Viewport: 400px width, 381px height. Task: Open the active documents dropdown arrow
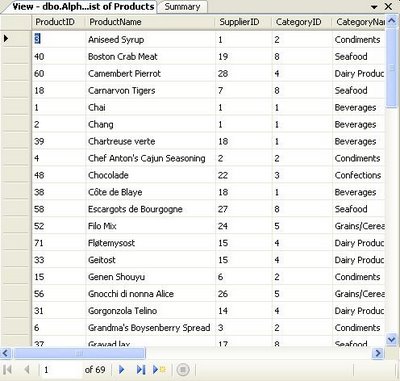coord(374,7)
